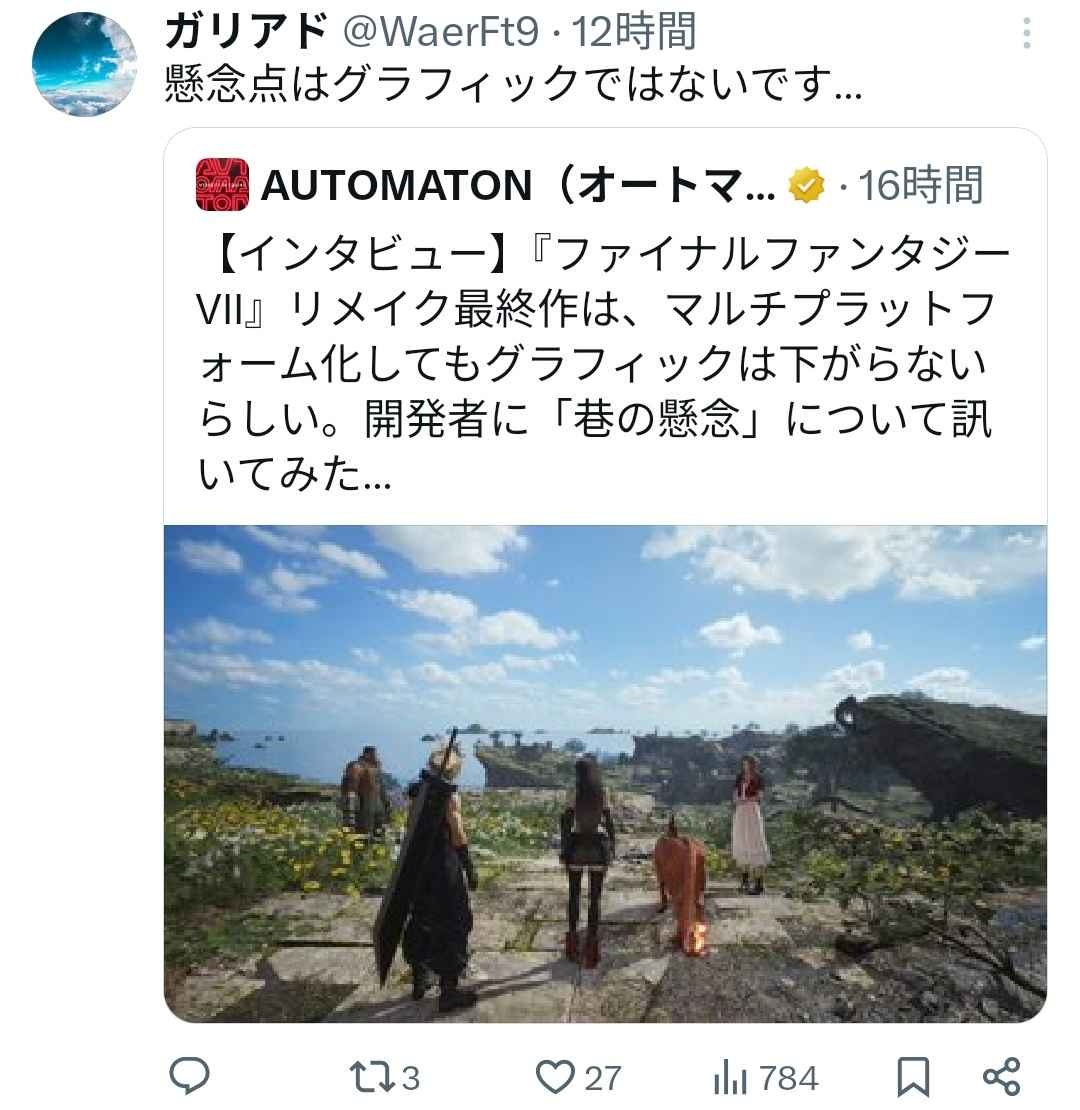The width and height of the screenshot is (1080, 1110).
Task: Open the AUTOMATON account name in quote
Action: tap(519, 185)
